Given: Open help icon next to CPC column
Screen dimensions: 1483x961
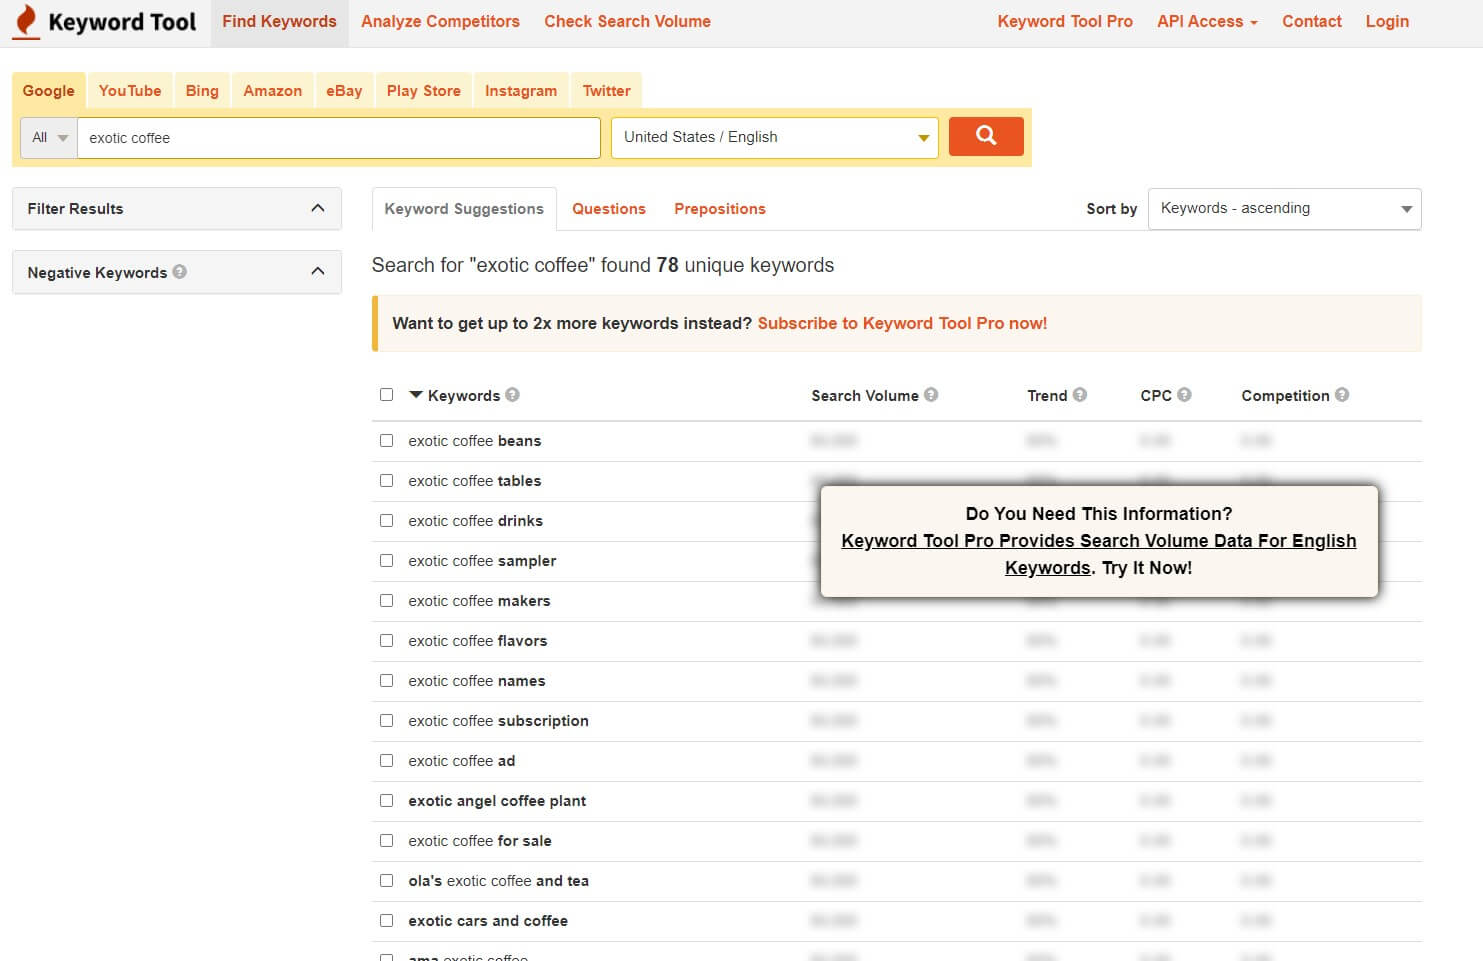Looking at the screenshot, I should coord(1184,394).
